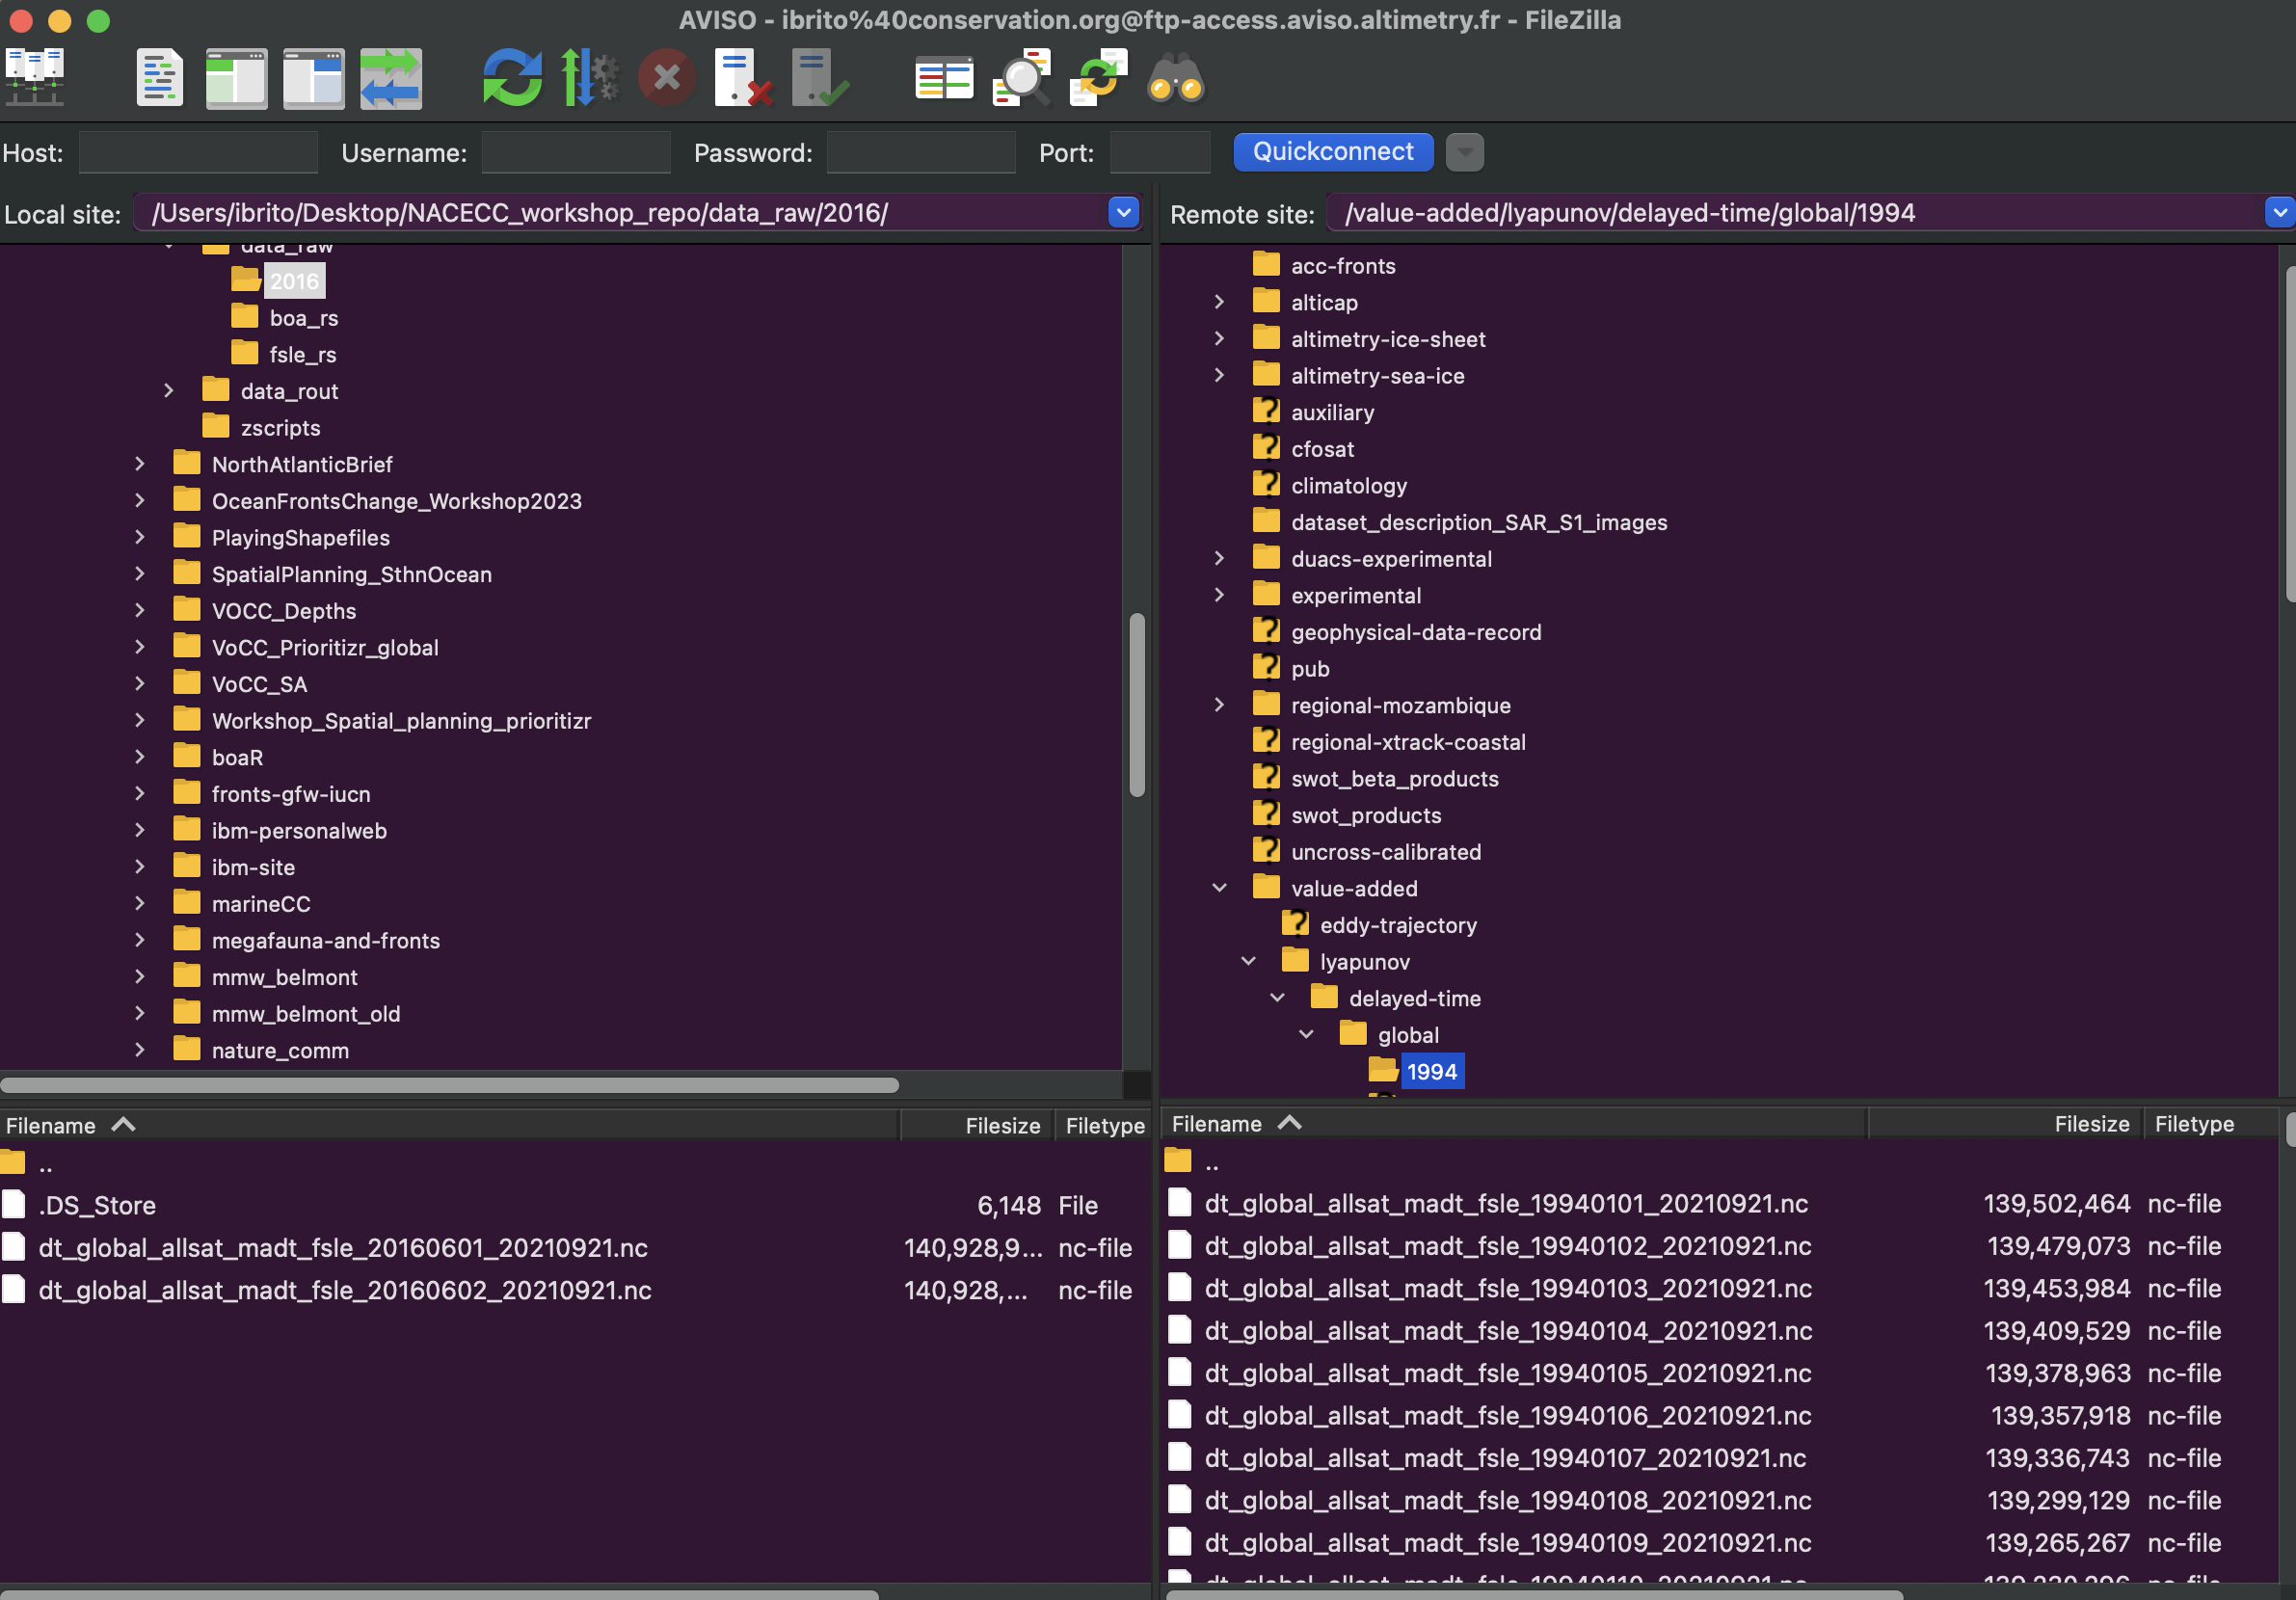Sort remote files by Filesize column
Image resolution: width=2296 pixels, height=1600 pixels.
(x=2090, y=1124)
